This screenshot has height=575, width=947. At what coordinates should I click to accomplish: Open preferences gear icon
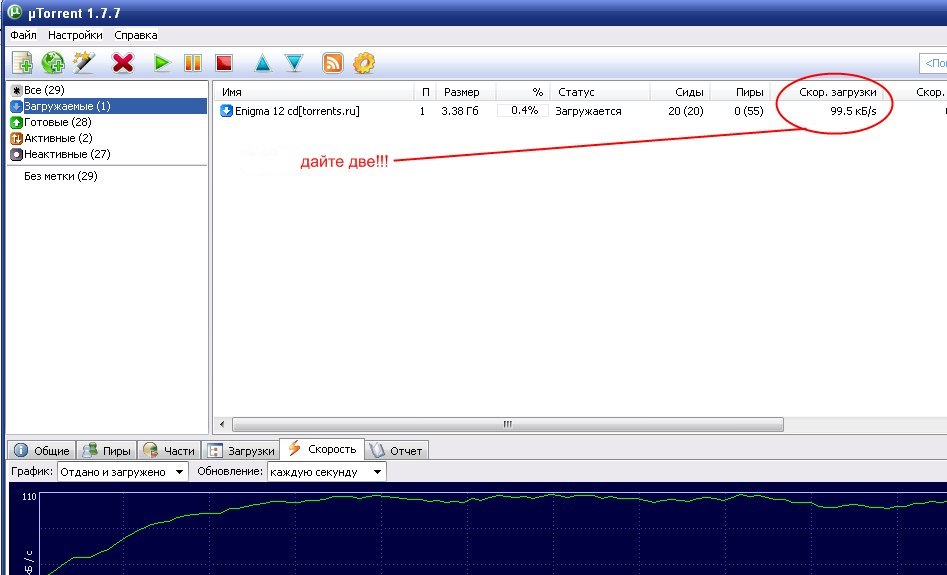[x=364, y=63]
